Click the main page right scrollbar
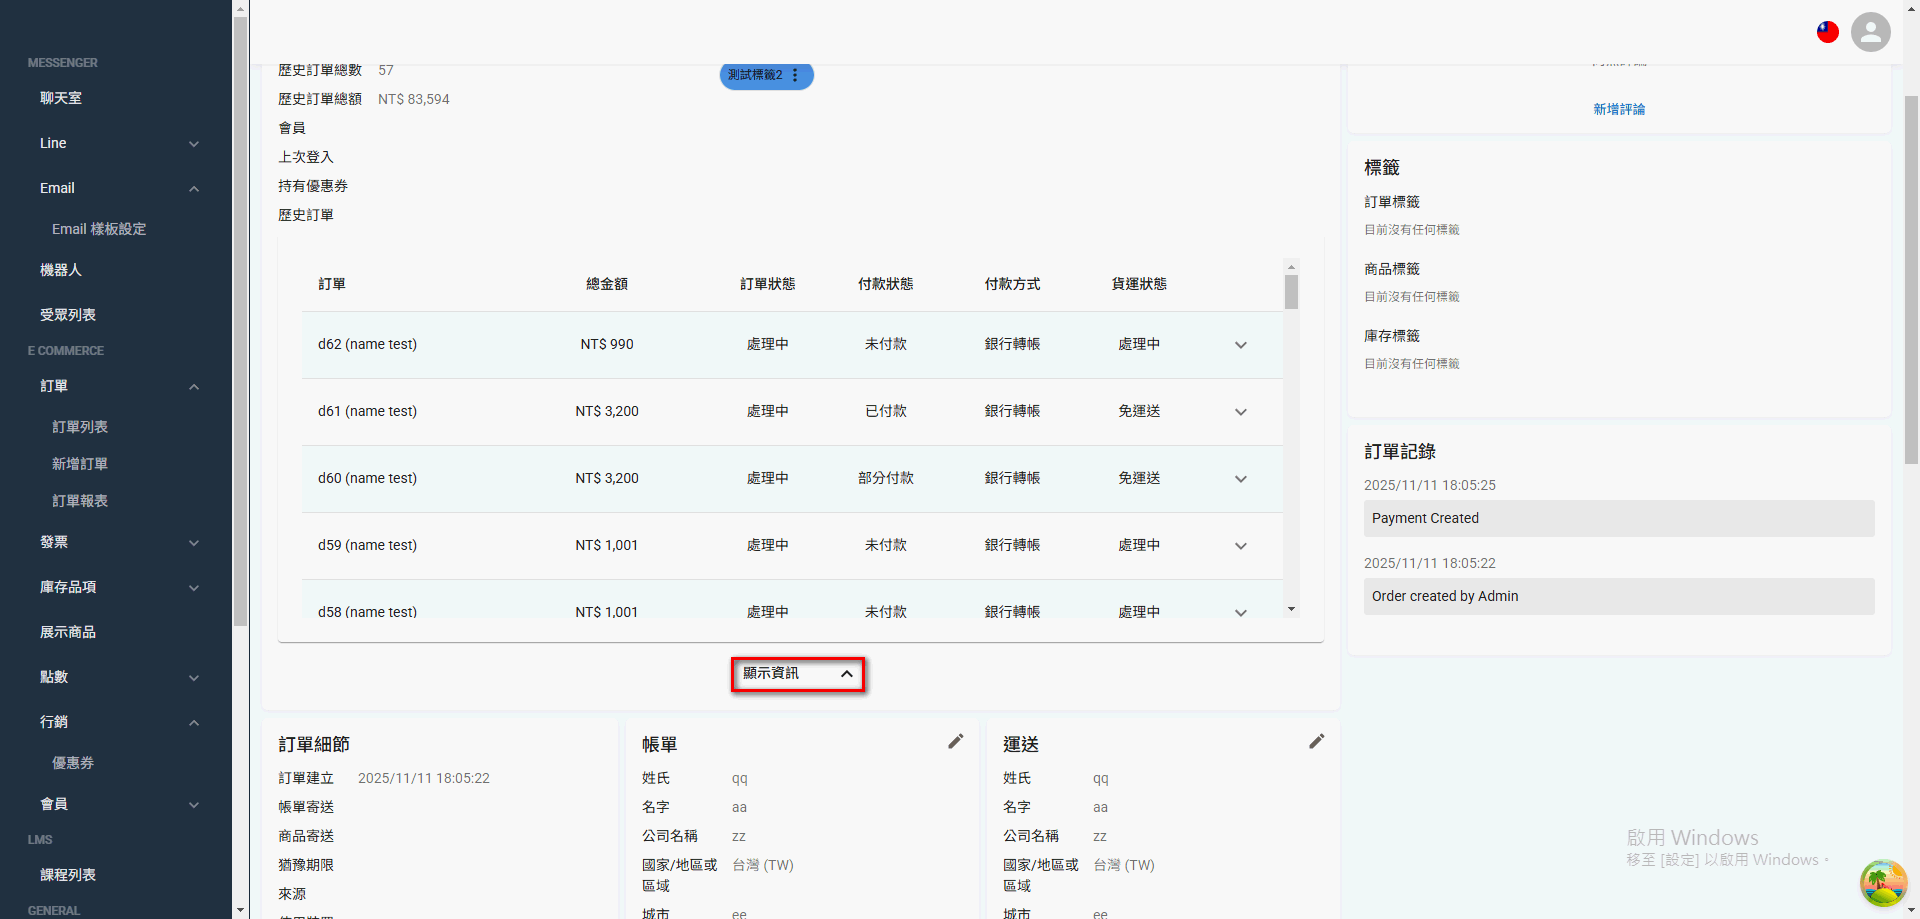 pos(1911,280)
